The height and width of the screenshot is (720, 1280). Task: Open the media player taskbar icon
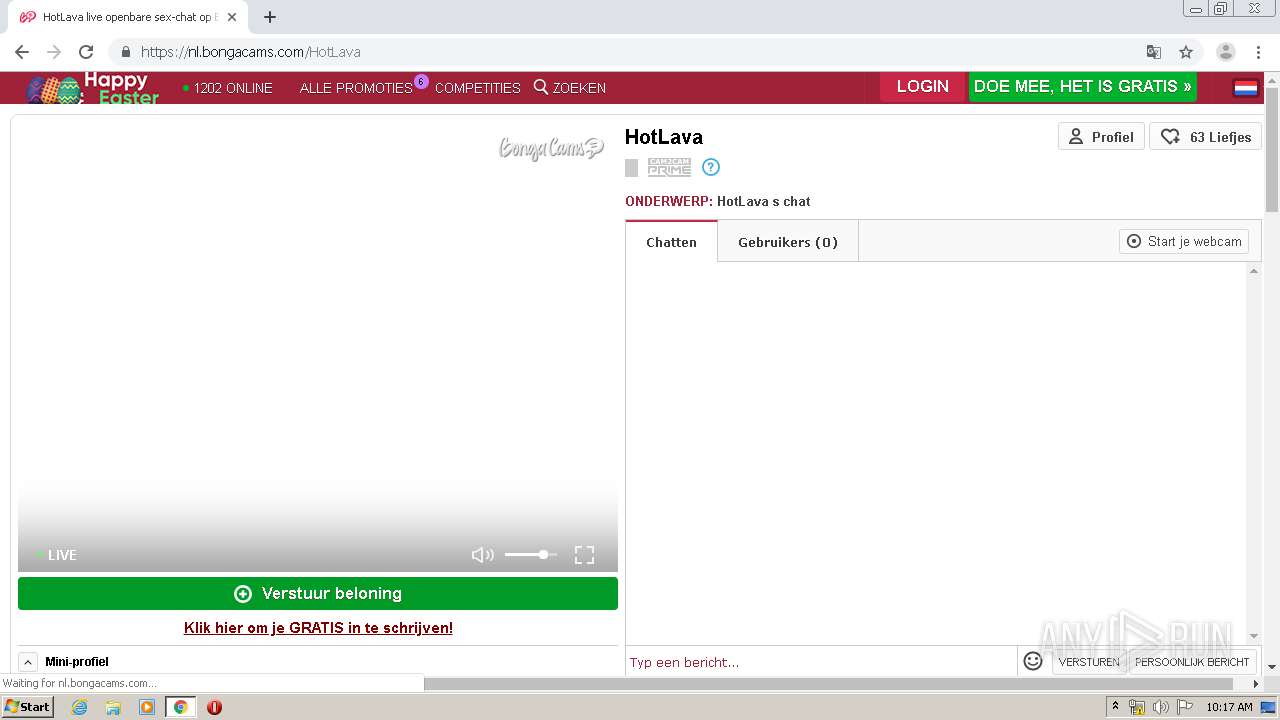[147, 707]
